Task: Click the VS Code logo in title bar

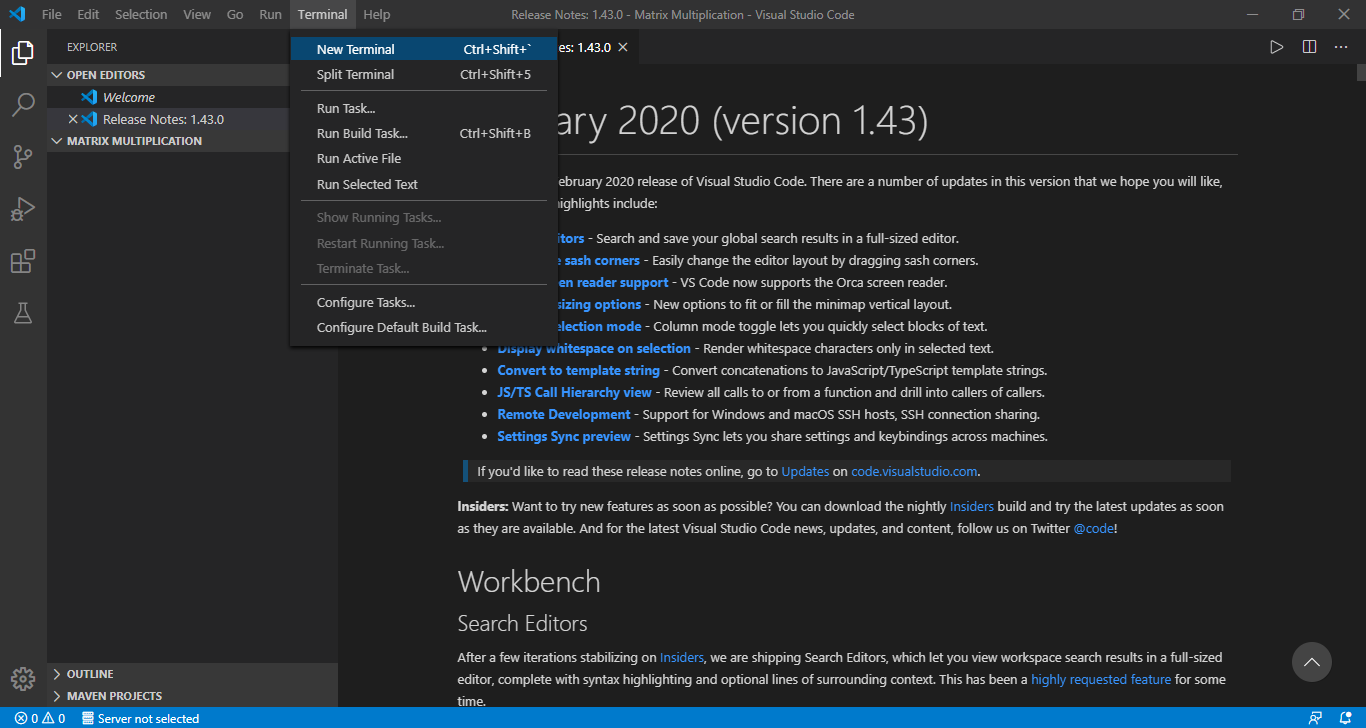Action: coord(16,14)
